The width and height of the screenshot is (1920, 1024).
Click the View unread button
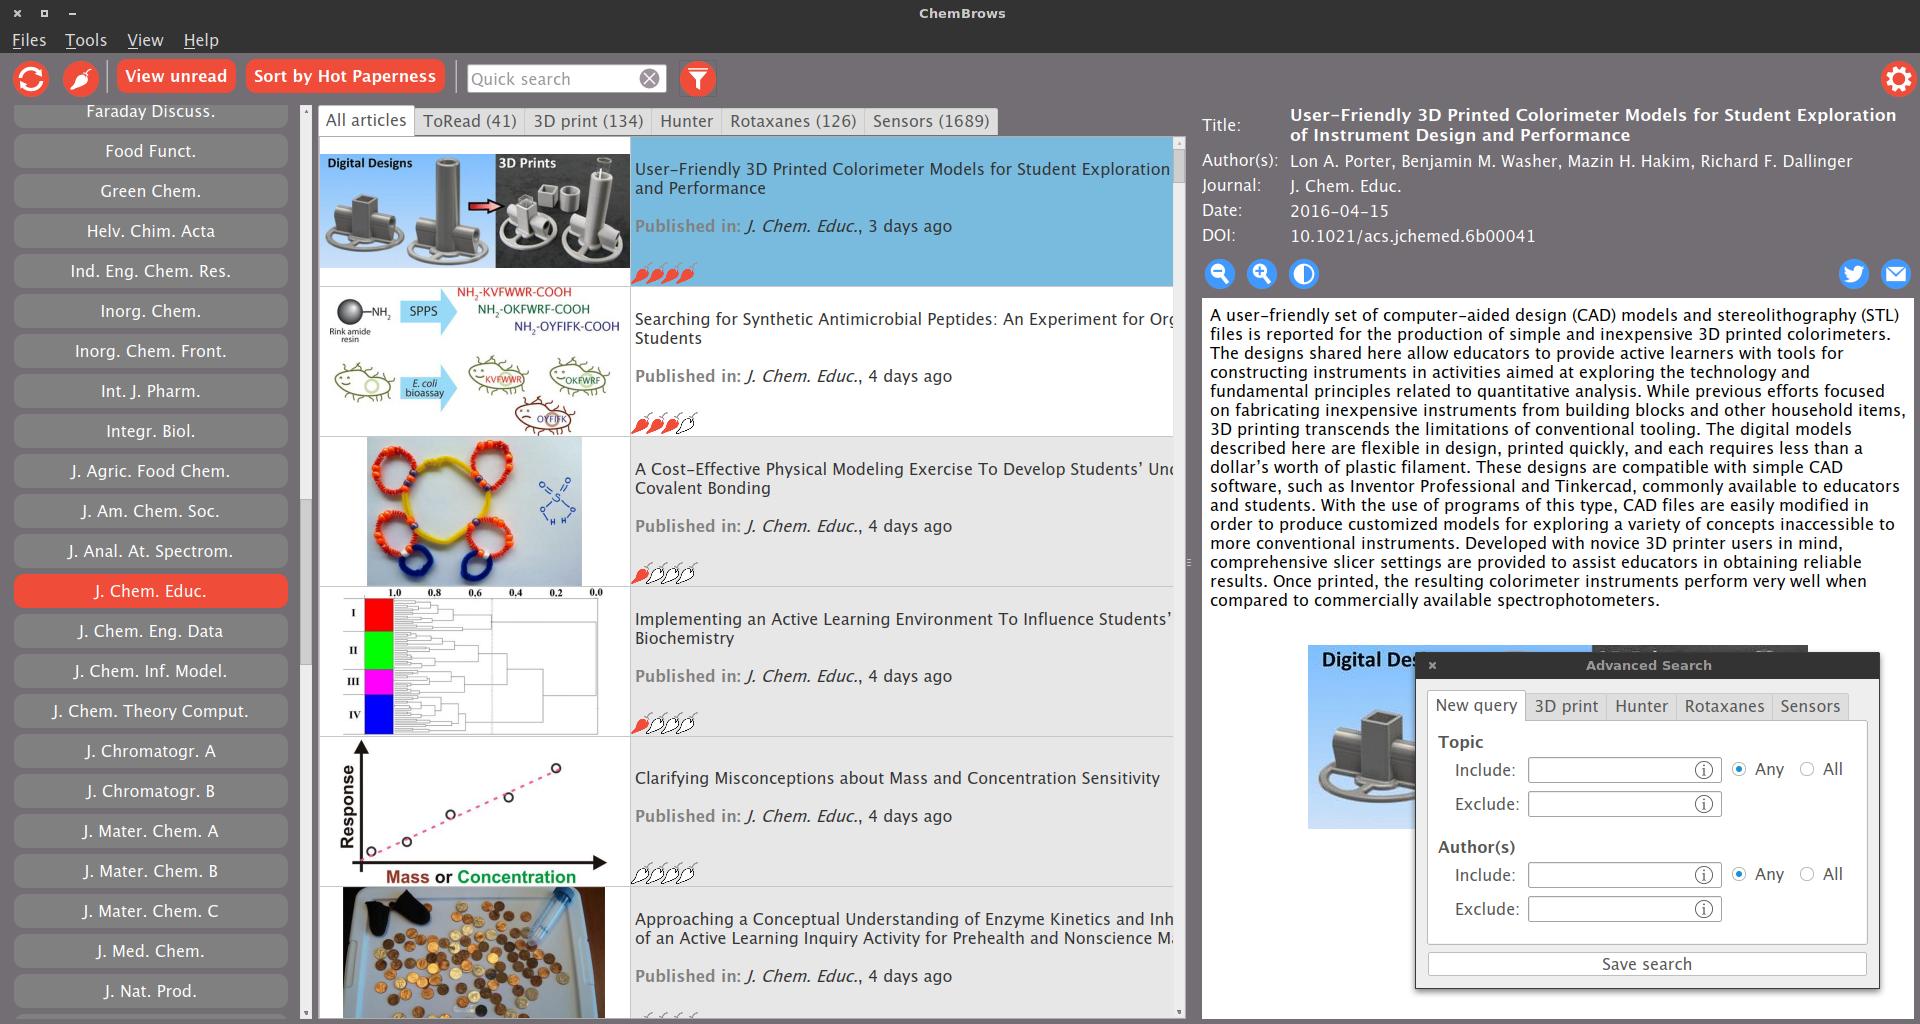click(x=176, y=76)
